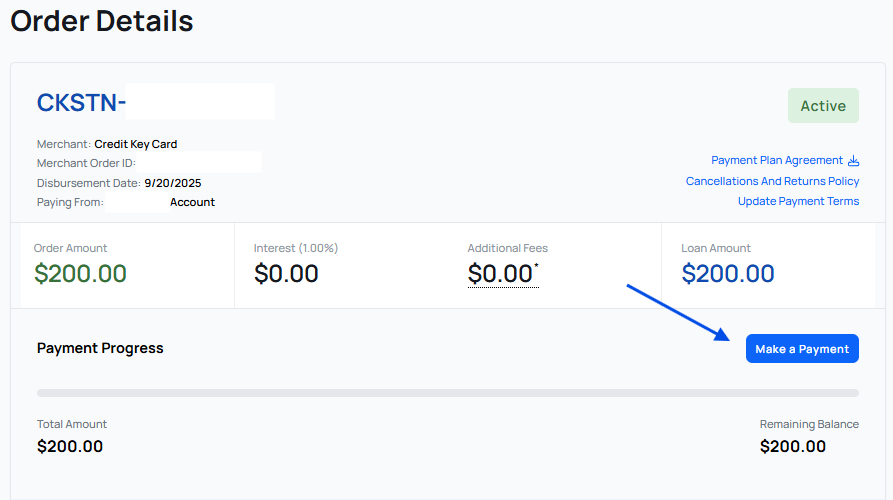Click the Disbursement Date 9/20/2025 text
The height and width of the screenshot is (500, 893).
click(x=172, y=183)
